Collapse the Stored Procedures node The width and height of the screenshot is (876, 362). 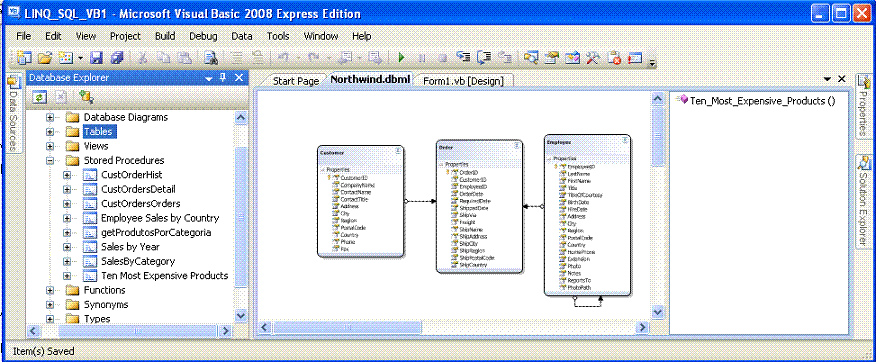[50, 161]
